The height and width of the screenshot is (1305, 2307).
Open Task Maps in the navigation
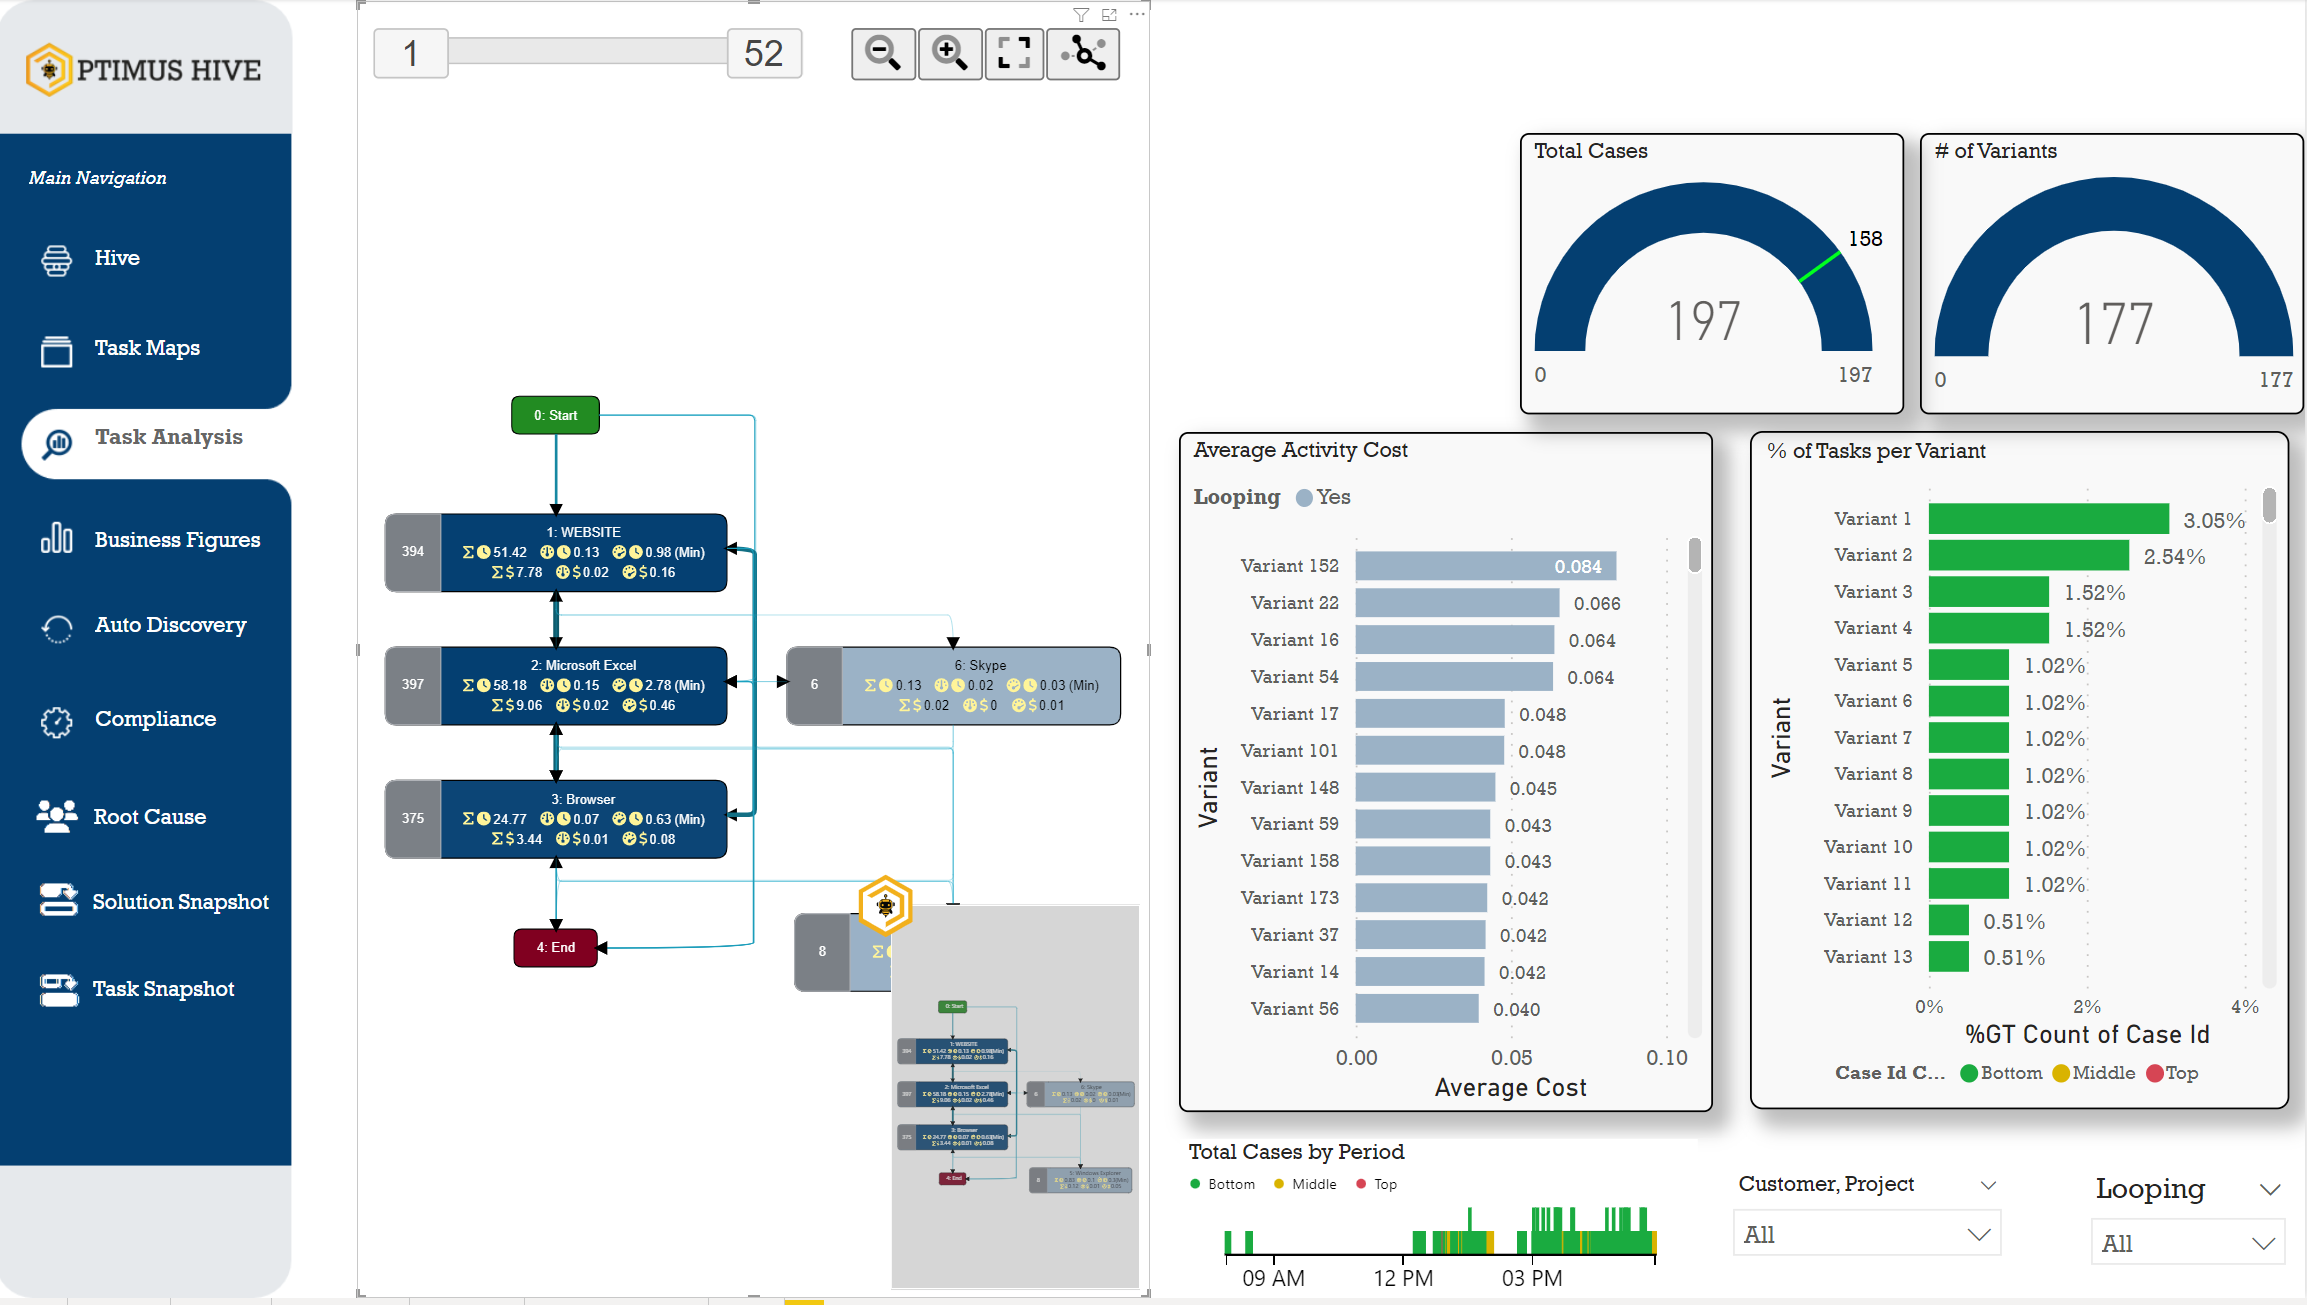coord(147,348)
